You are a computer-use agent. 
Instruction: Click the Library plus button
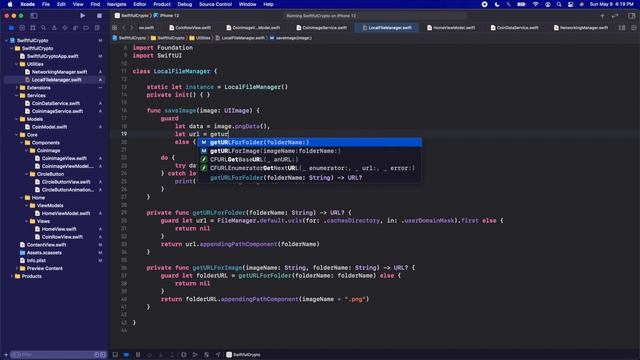(x=602, y=16)
